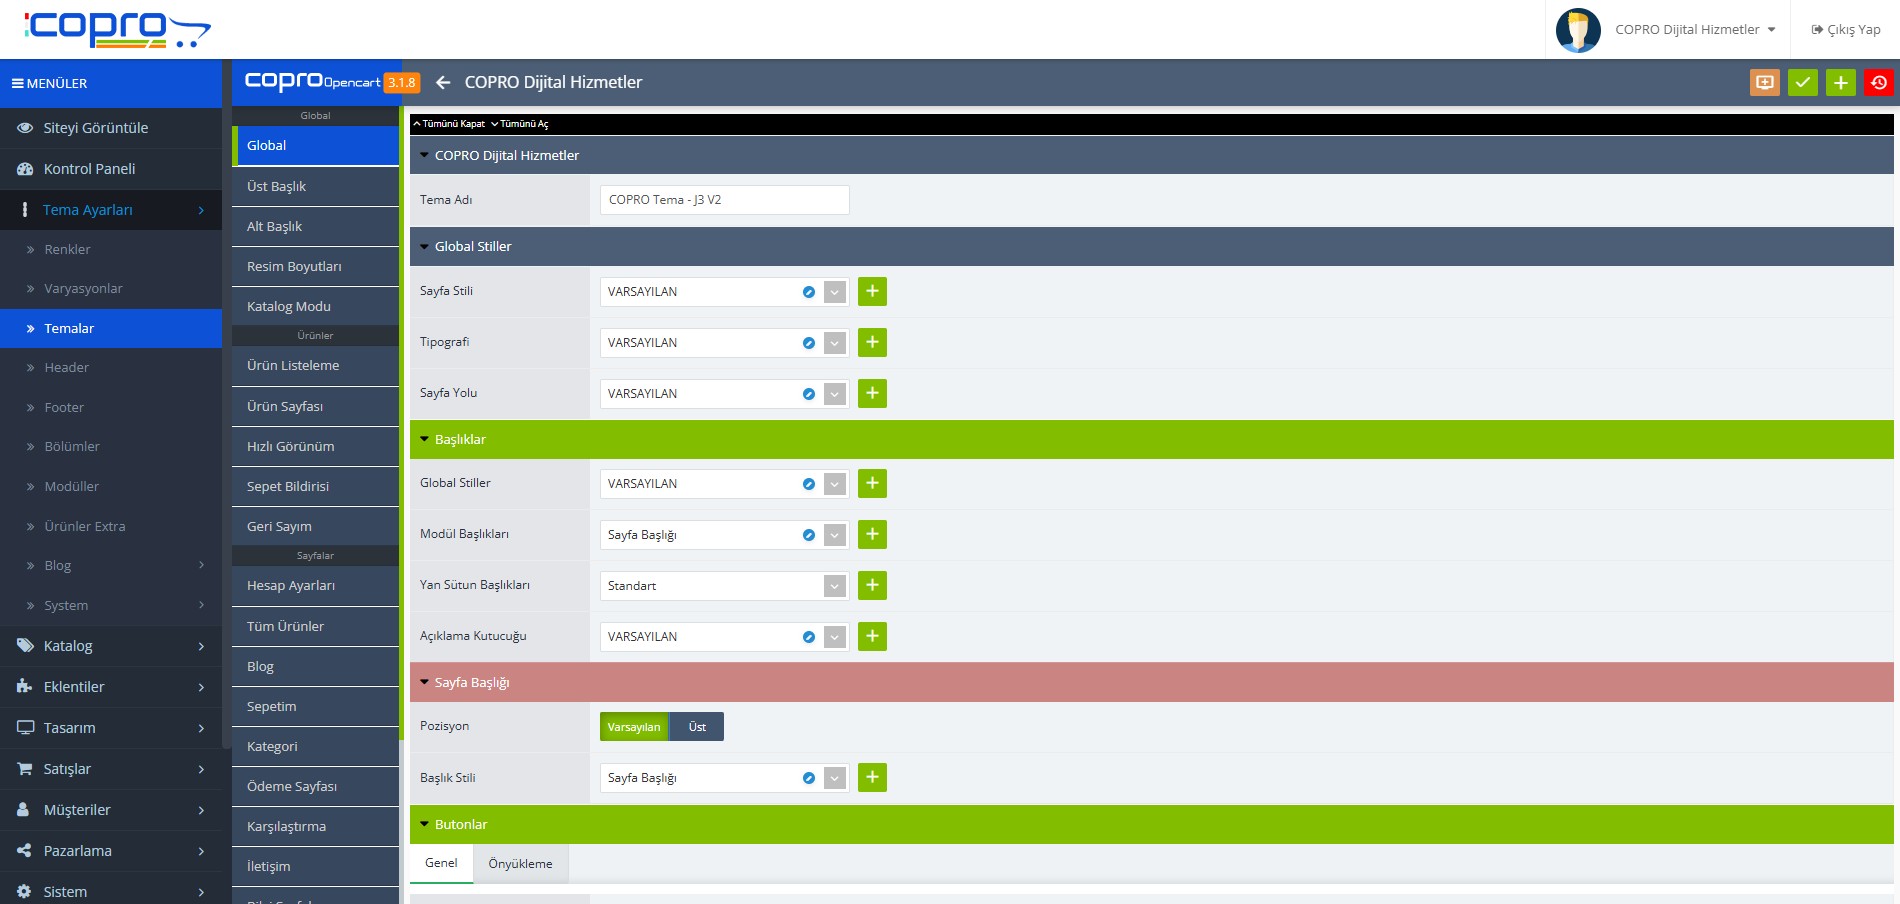
Task: Select Varsayılan option for Pozisyon
Action: coord(634,727)
